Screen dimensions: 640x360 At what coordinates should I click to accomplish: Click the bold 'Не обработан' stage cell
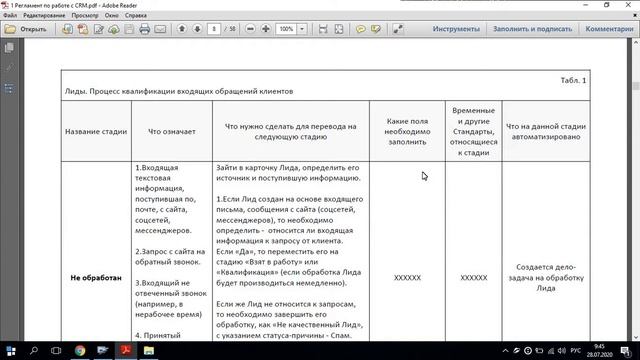tap(96, 278)
